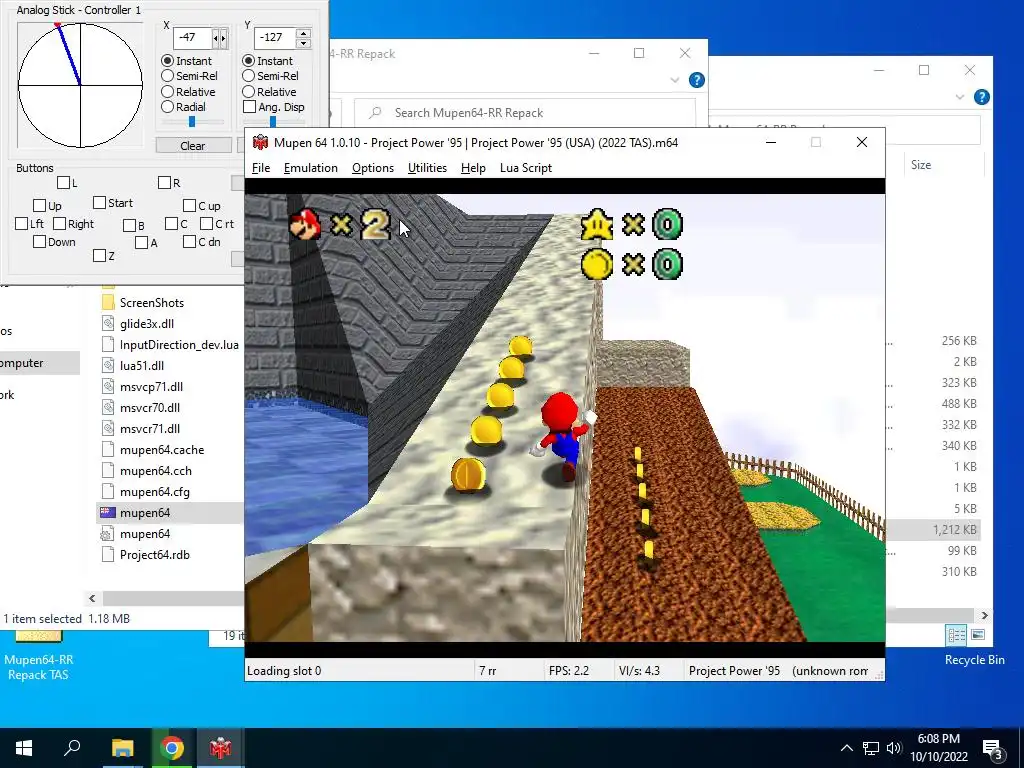Select mupen64 settings file with gear icon
The height and width of the screenshot is (768, 1024).
(108, 534)
